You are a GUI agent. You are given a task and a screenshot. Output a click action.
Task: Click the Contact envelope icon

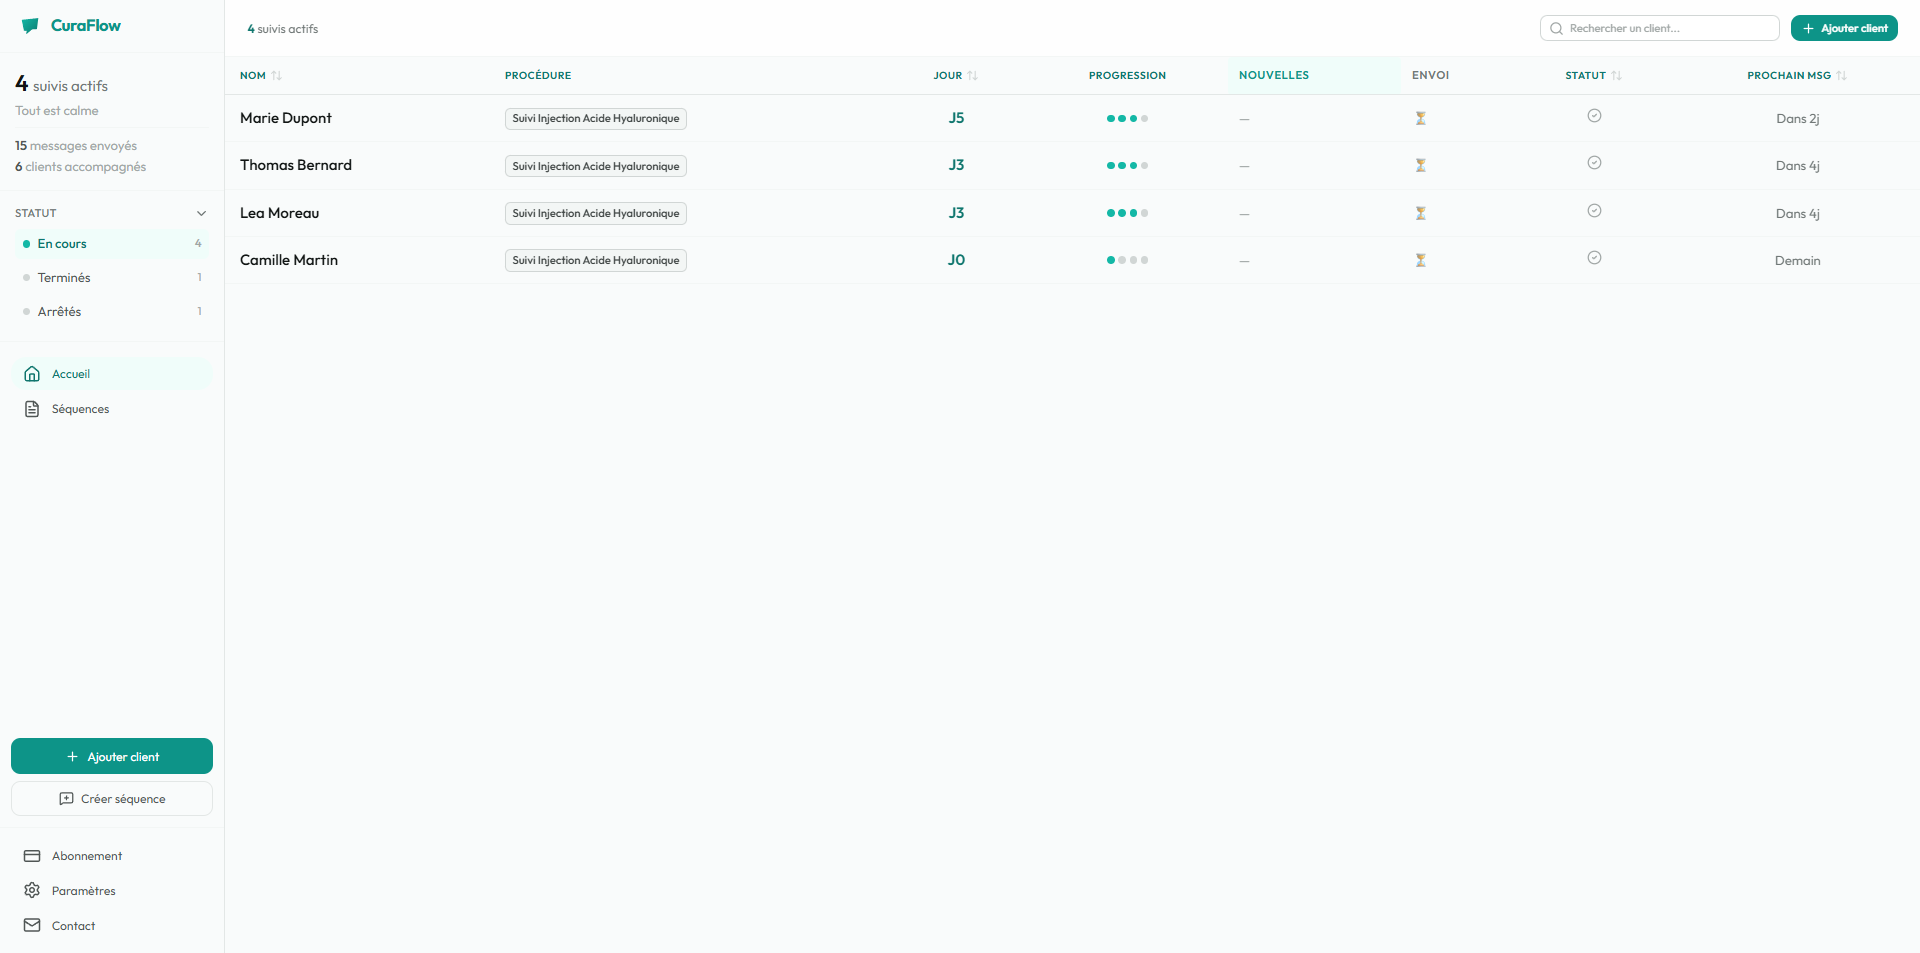[x=33, y=925]
